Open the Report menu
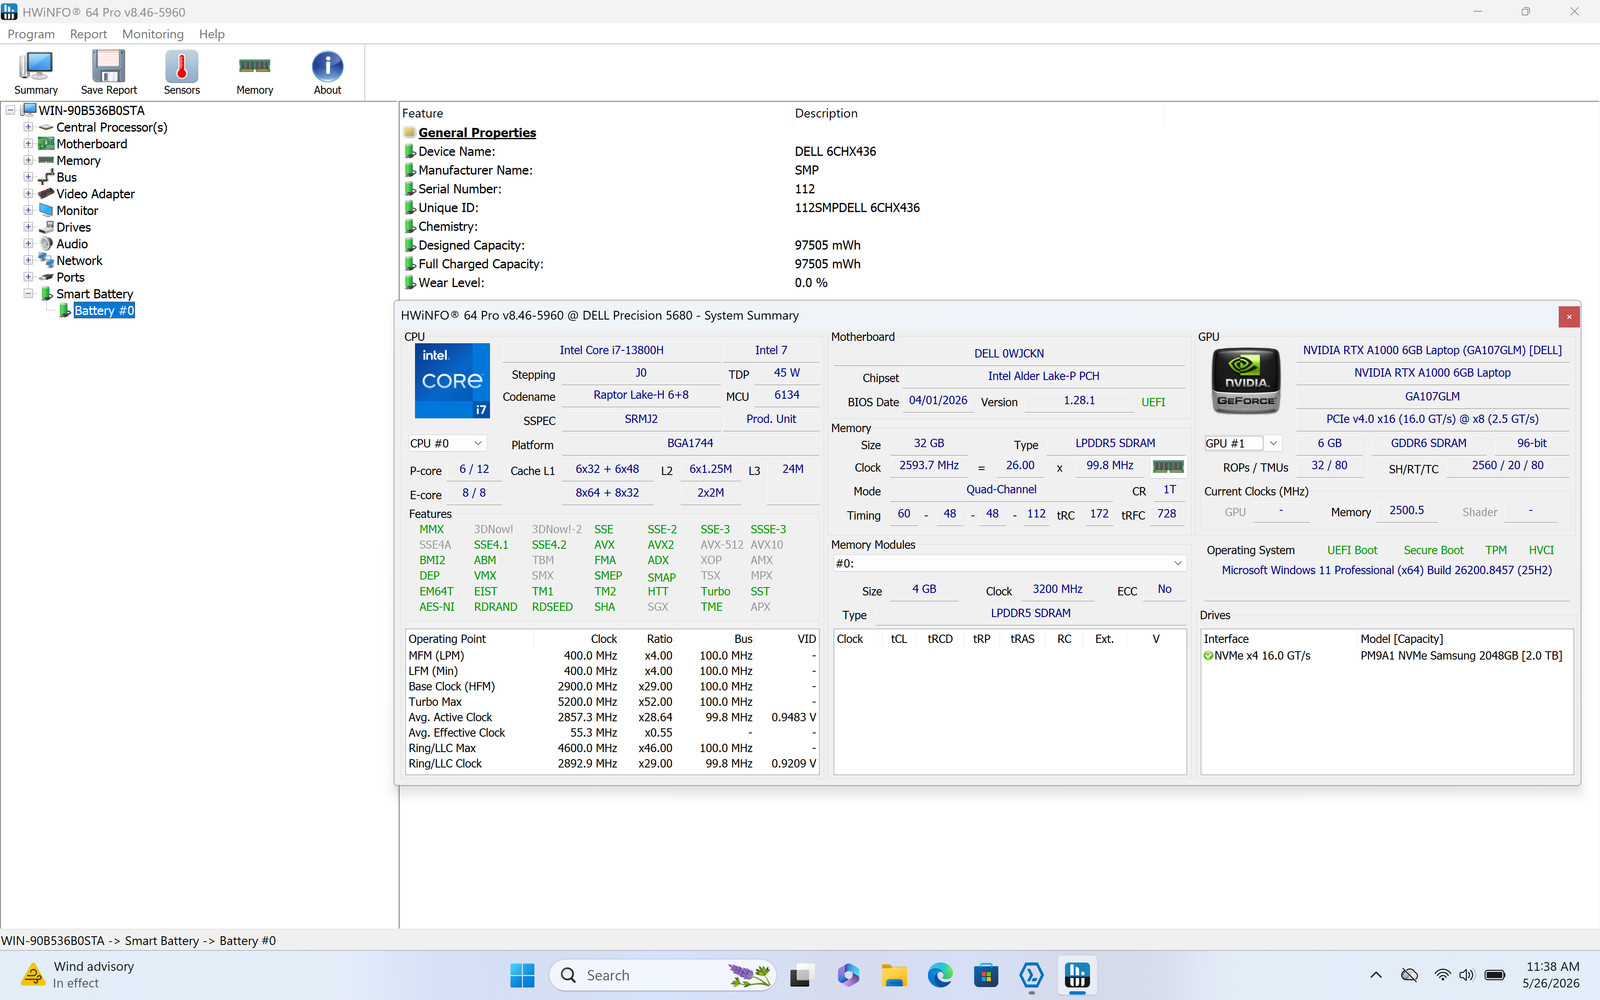Image resolution: width=1600 pixels, height=1000 pixels. coord(88,34)
